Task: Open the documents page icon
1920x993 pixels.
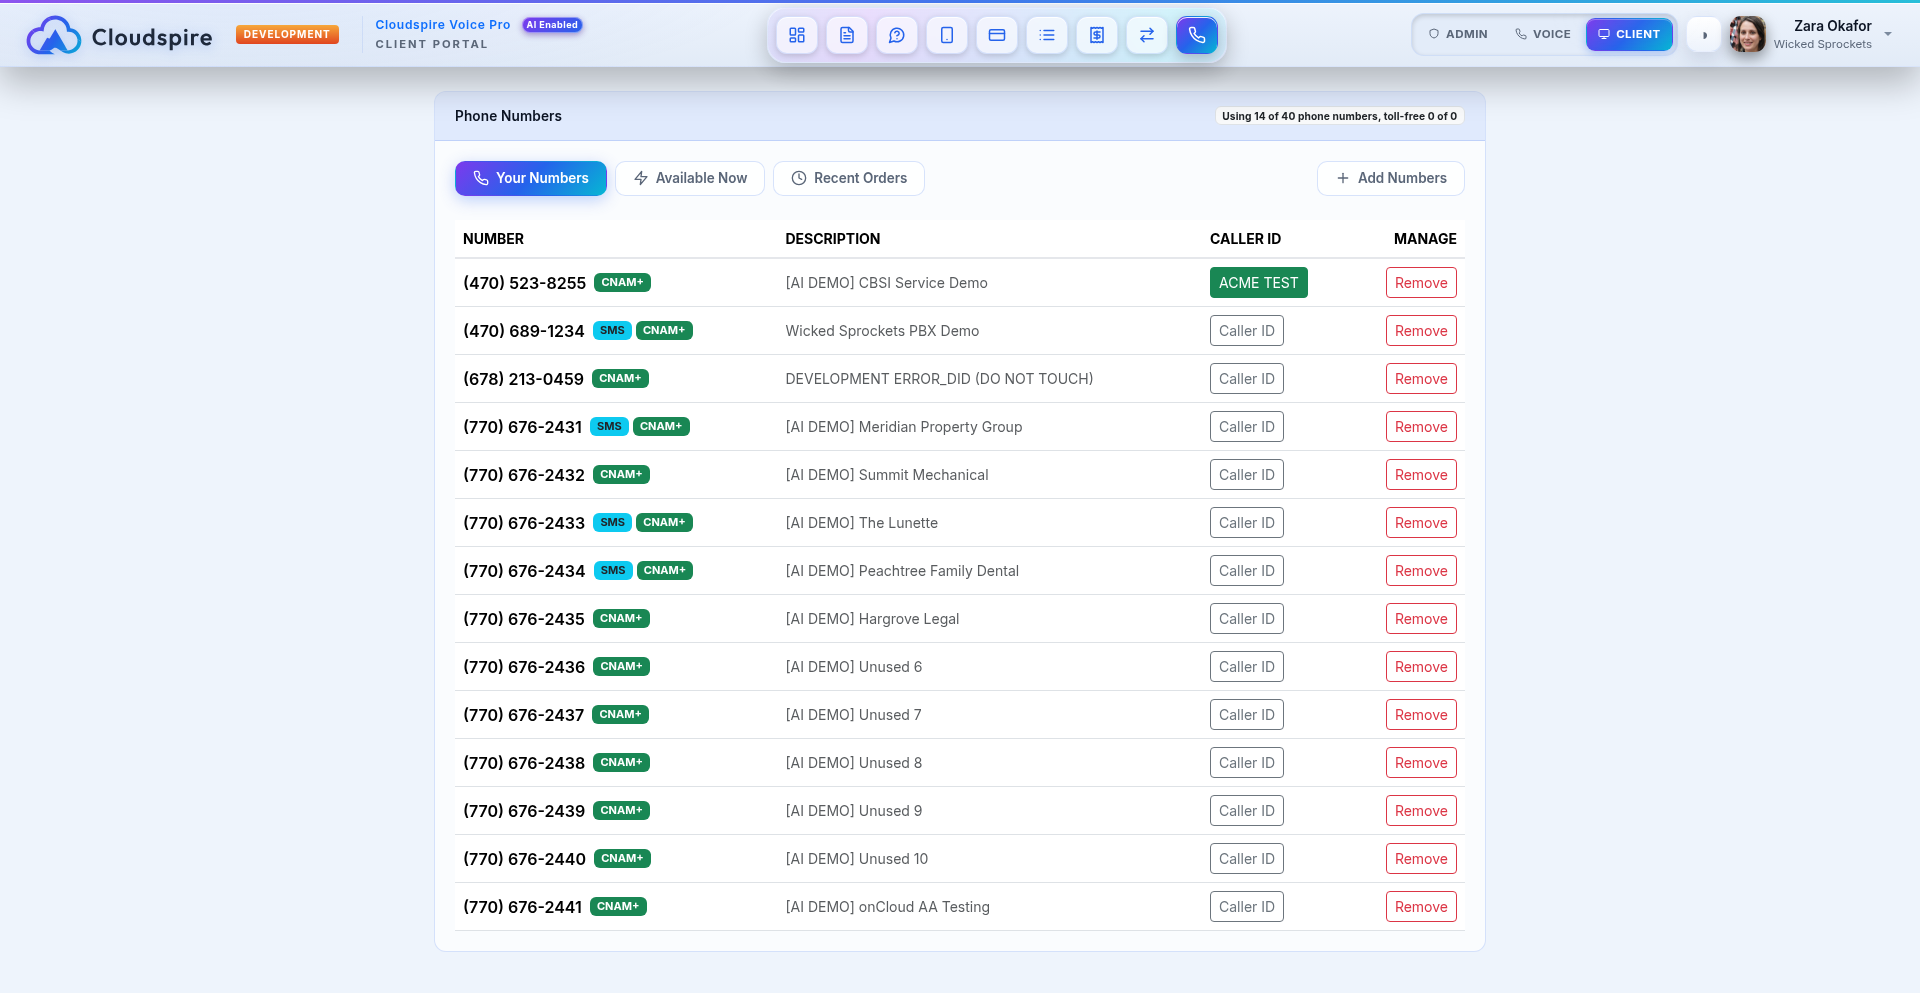Action: click(x=847, y=35)
